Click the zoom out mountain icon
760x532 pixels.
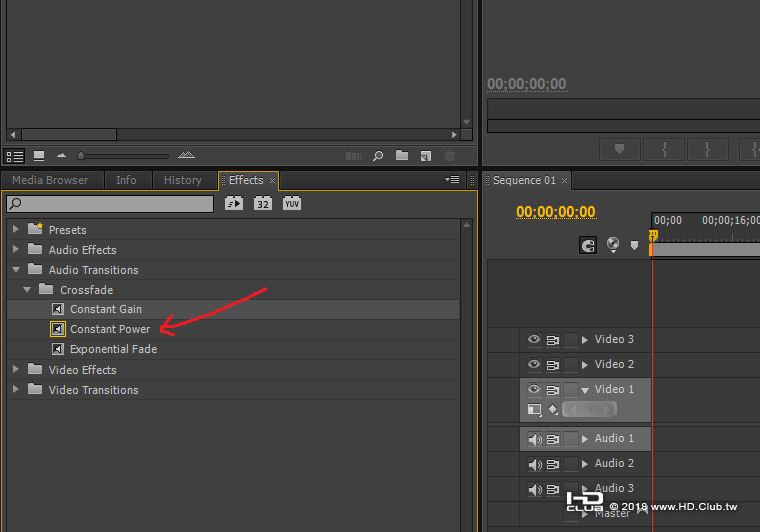click(x=61, y=156)
